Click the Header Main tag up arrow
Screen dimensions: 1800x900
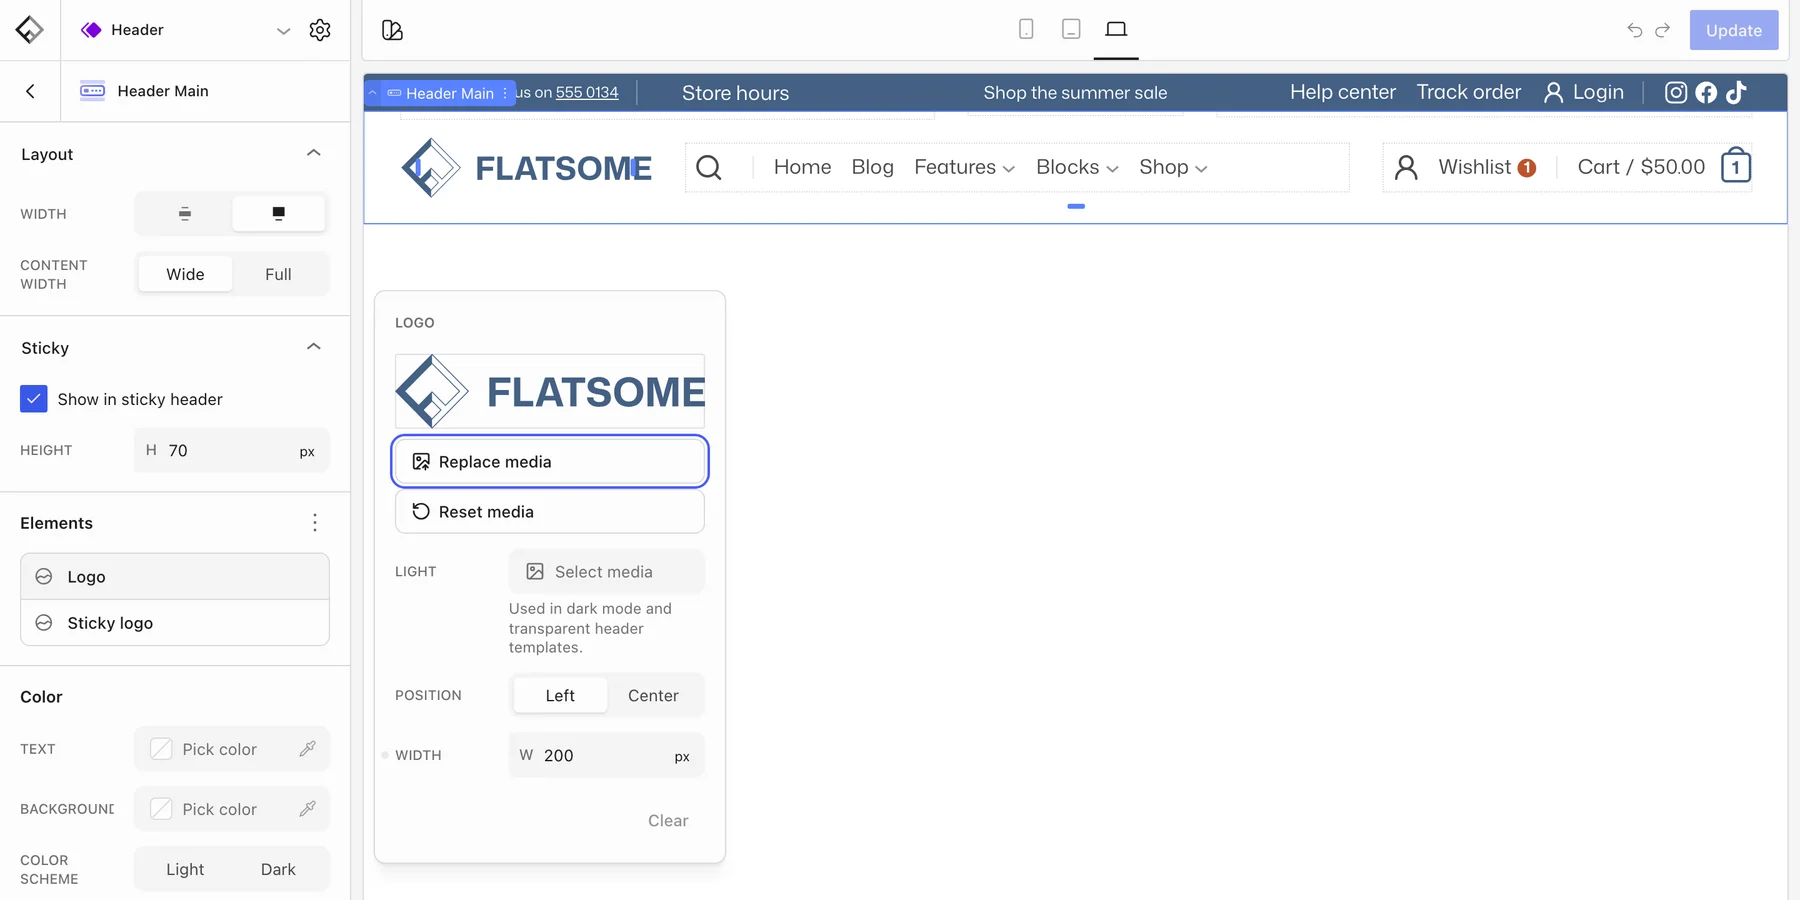[373, 93]
